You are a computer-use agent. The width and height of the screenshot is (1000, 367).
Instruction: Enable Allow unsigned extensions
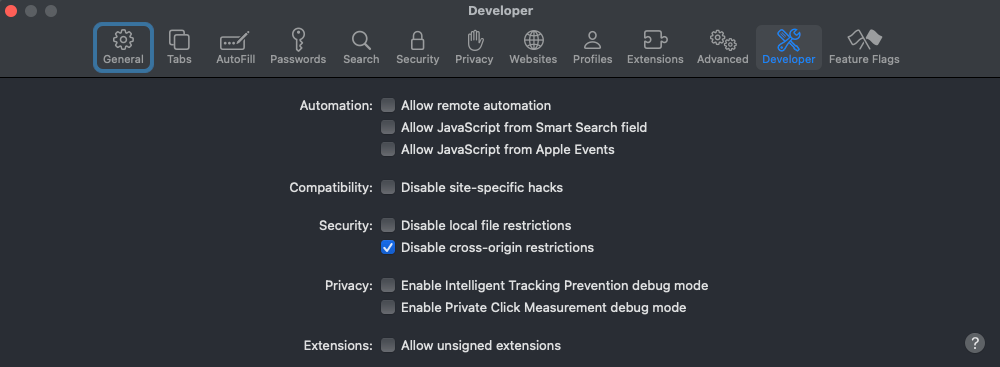tap(388, 345)
